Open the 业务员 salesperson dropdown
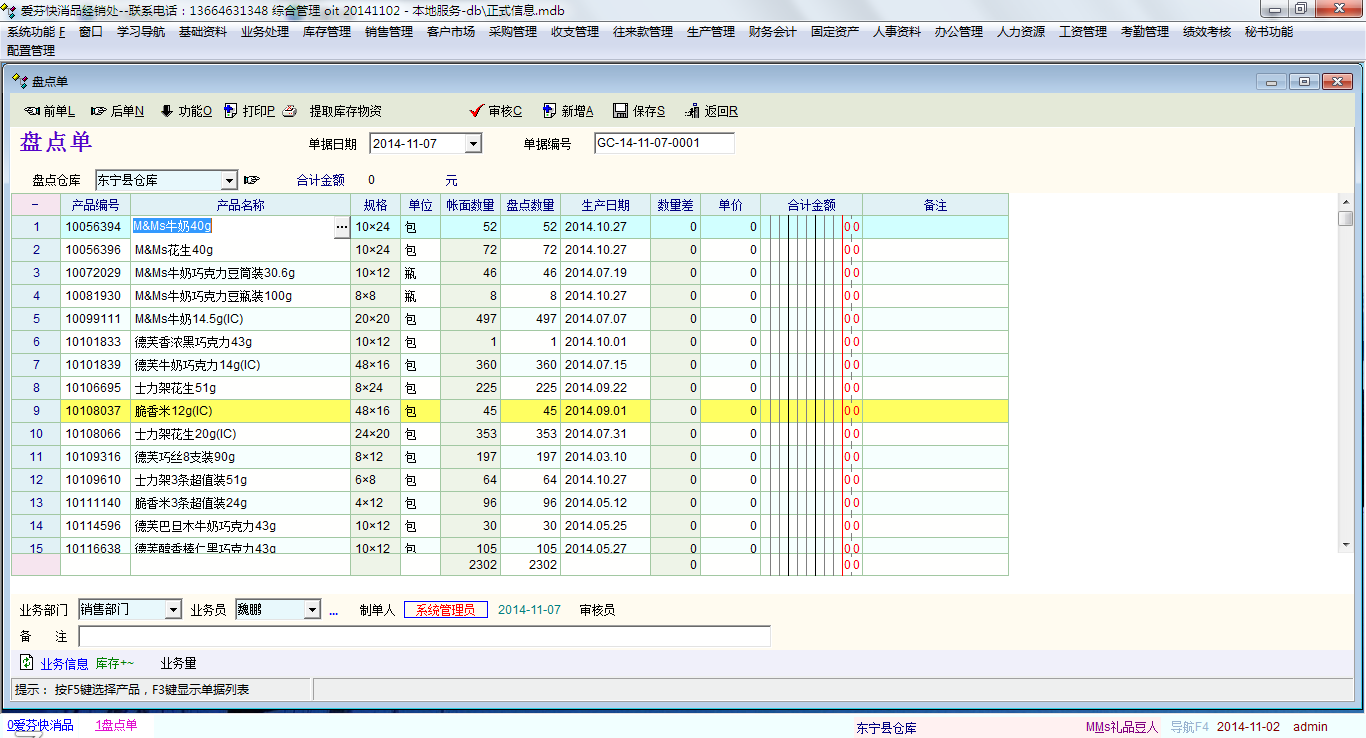Viewport: 1366px width, 738px height. [311, 610]
